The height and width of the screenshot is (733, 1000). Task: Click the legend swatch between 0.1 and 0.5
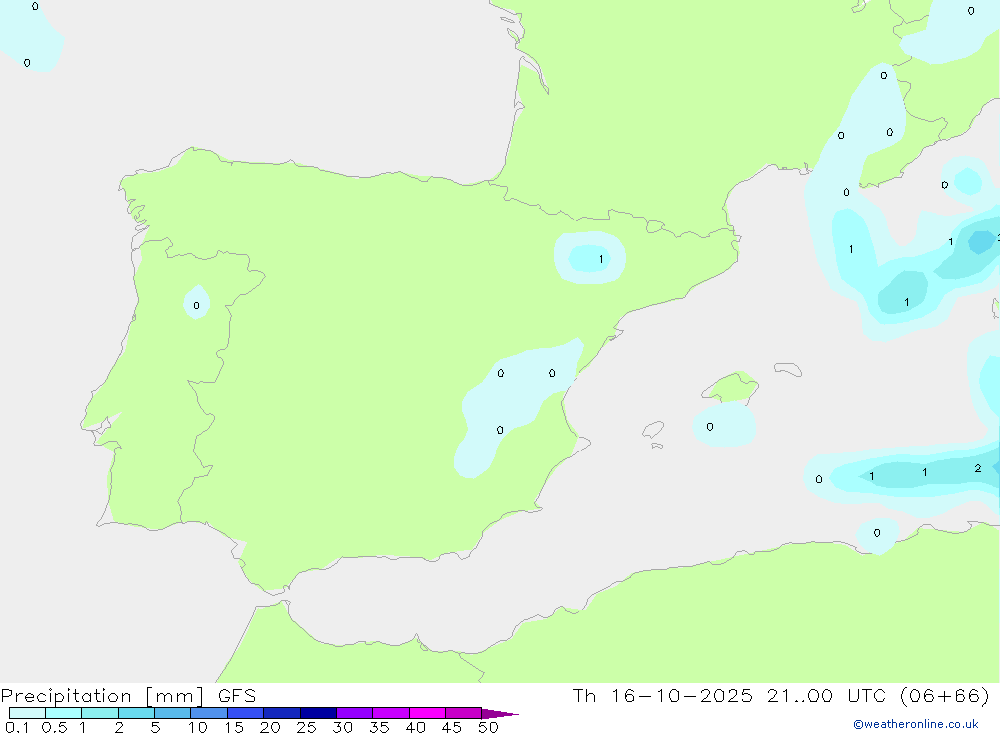click(27, 713)
